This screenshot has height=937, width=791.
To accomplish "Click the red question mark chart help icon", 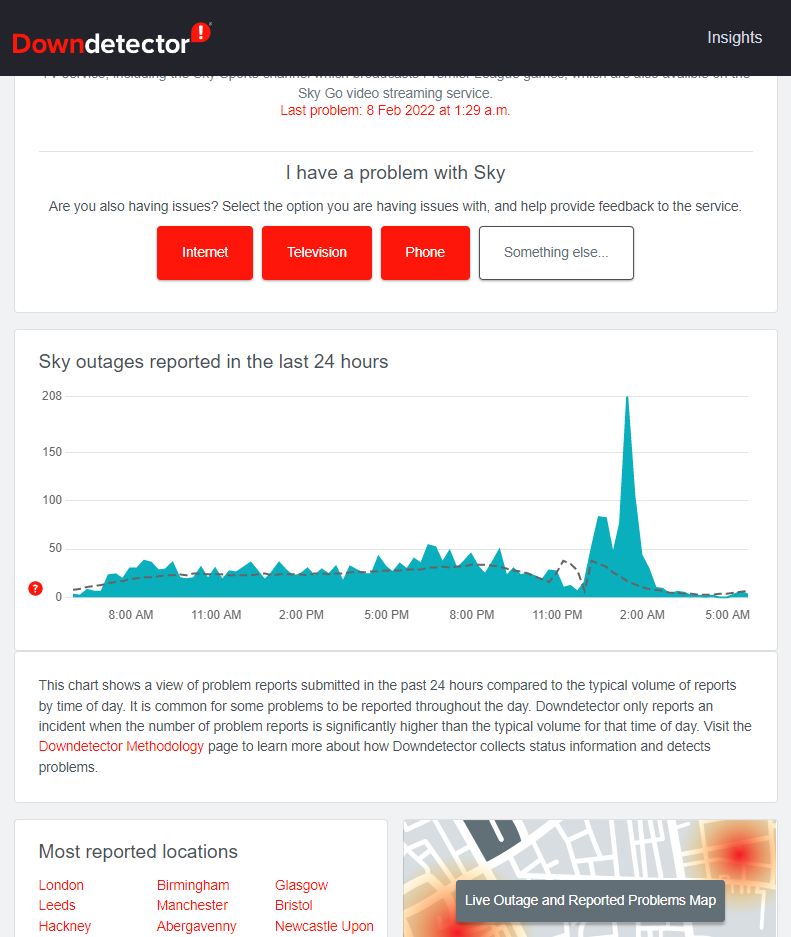I will tap(36, 589).
